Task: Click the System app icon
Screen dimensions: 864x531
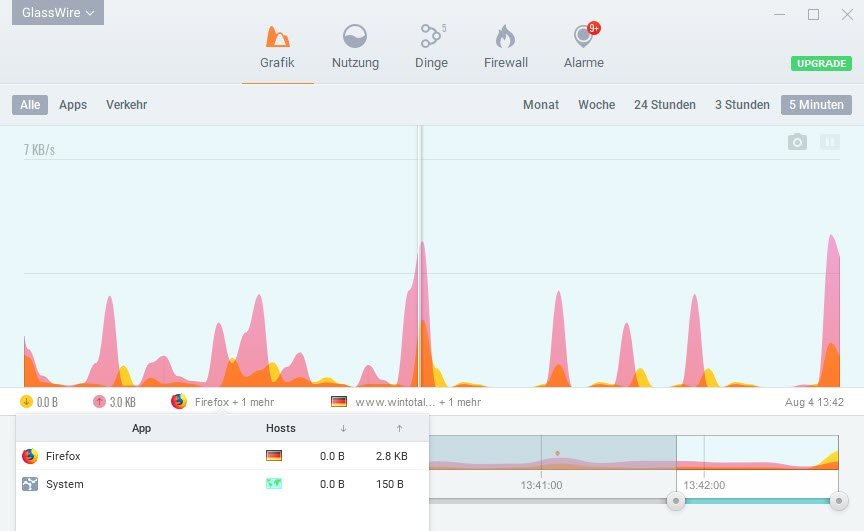Action: pyautogui.click(x=30, y=484)
